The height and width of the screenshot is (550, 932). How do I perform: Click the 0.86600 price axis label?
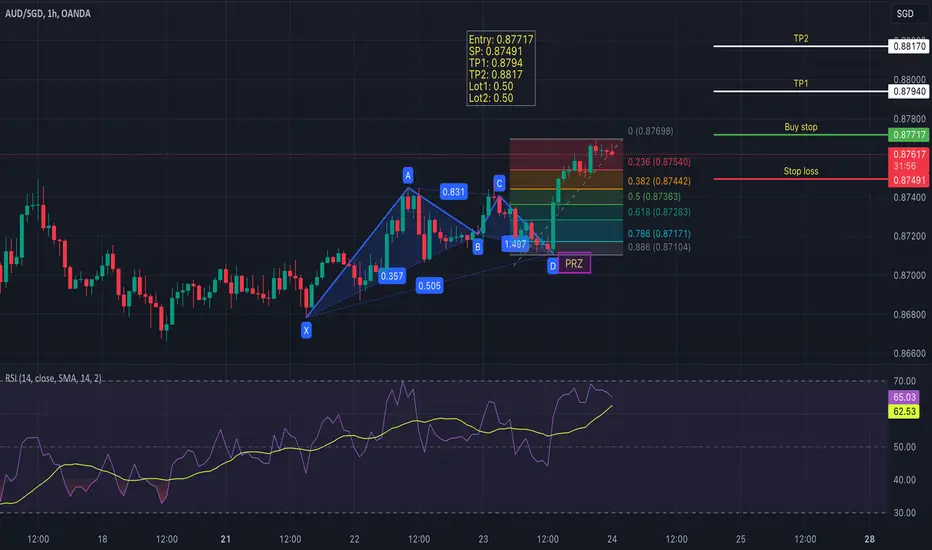pos(909,354)
